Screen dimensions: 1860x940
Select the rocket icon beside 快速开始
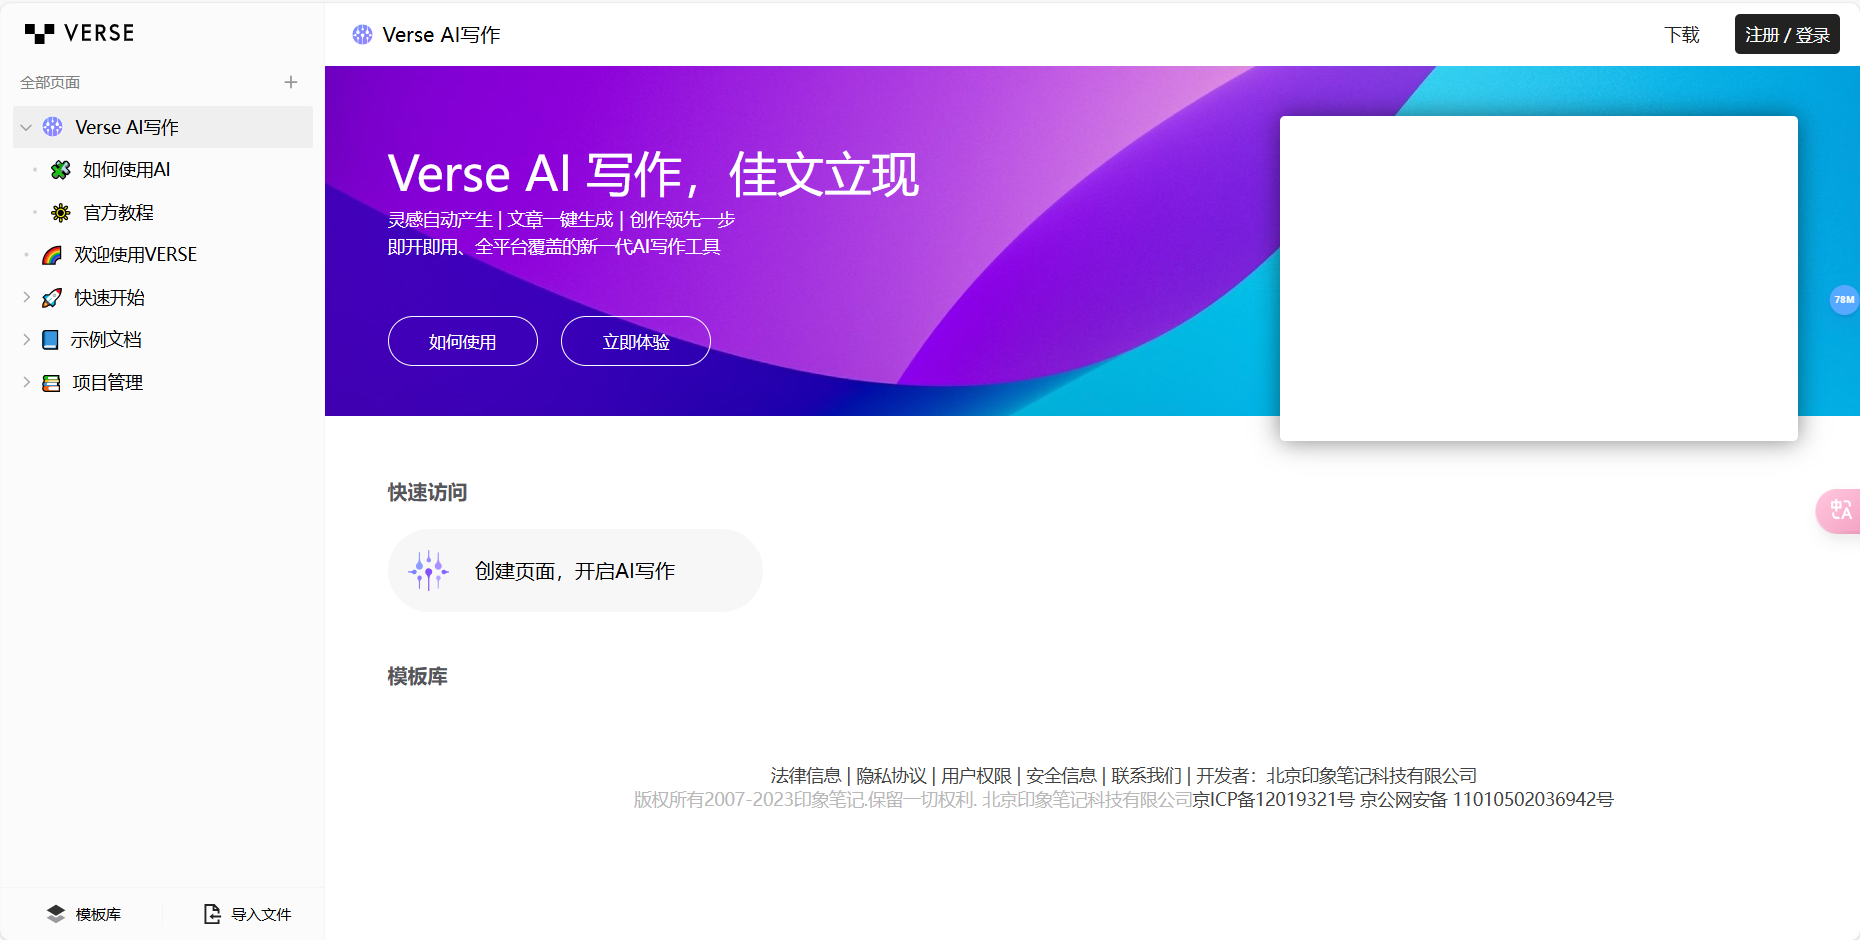[50, 297]
